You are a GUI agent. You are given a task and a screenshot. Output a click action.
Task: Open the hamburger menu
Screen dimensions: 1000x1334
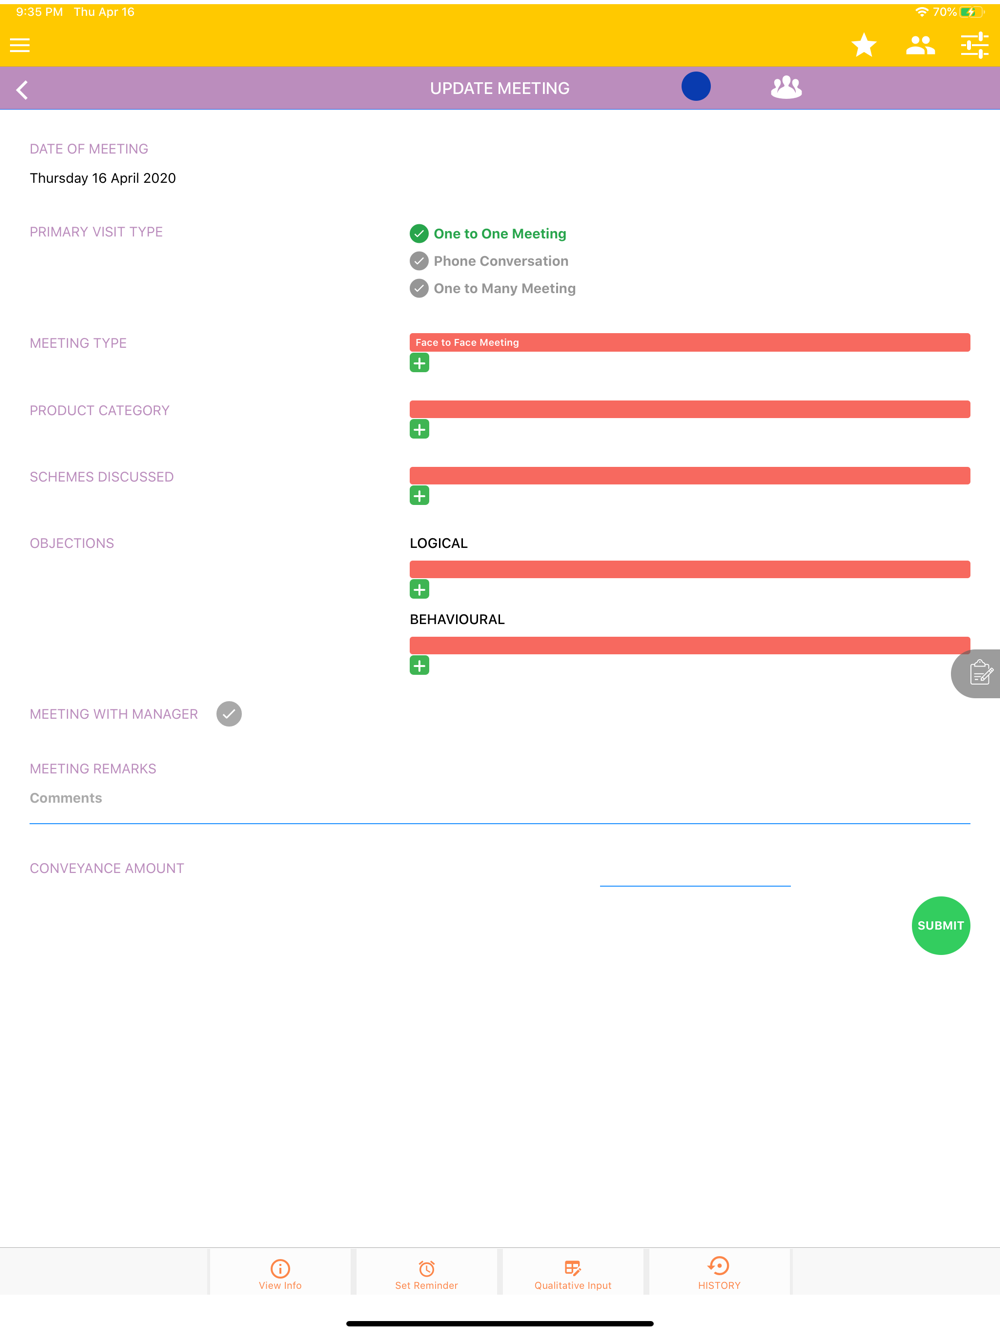[20, 45]
